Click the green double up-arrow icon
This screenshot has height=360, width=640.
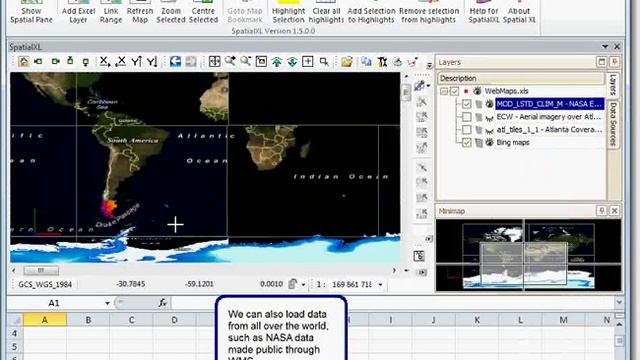point(277,62)
